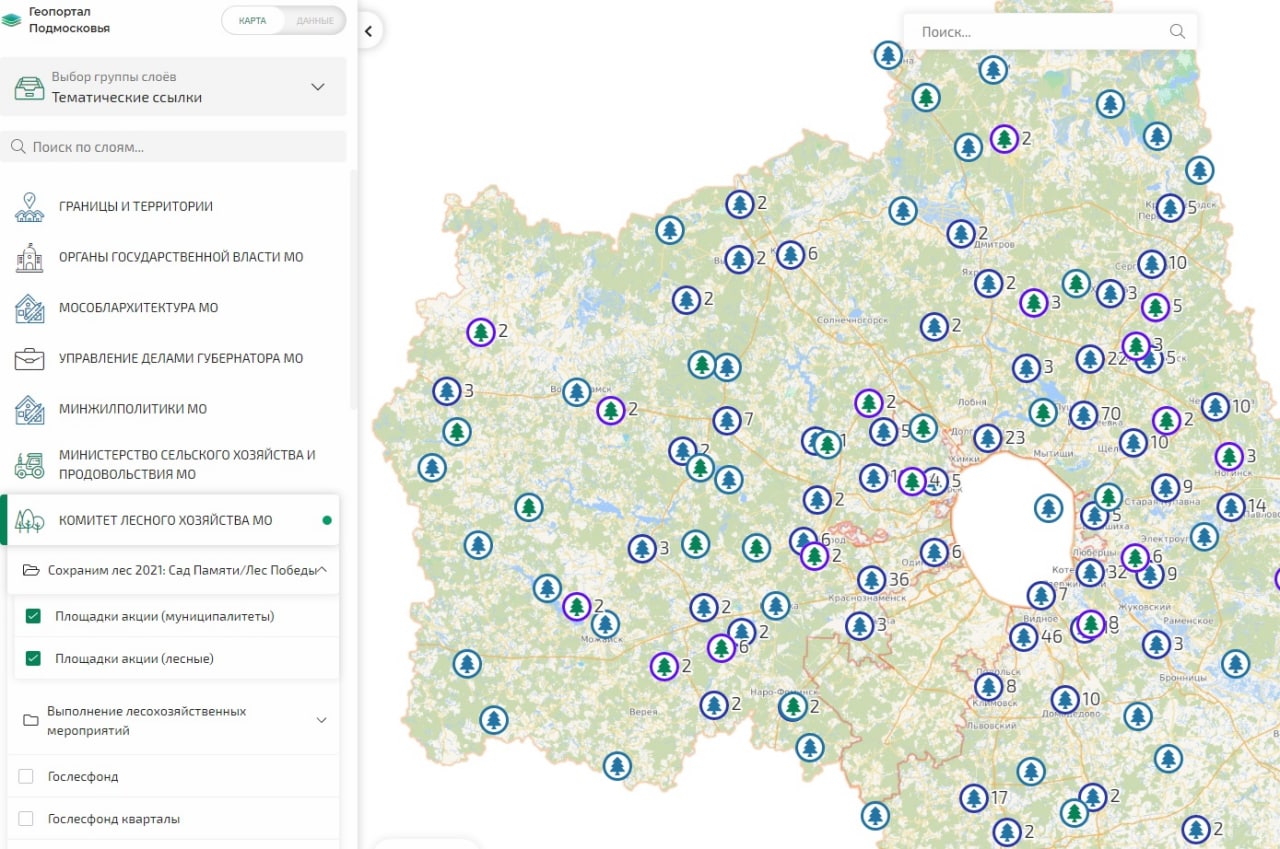Click the tree cluster marker labeled 14
The image size is (1280, 849).
click(1231, 506)
